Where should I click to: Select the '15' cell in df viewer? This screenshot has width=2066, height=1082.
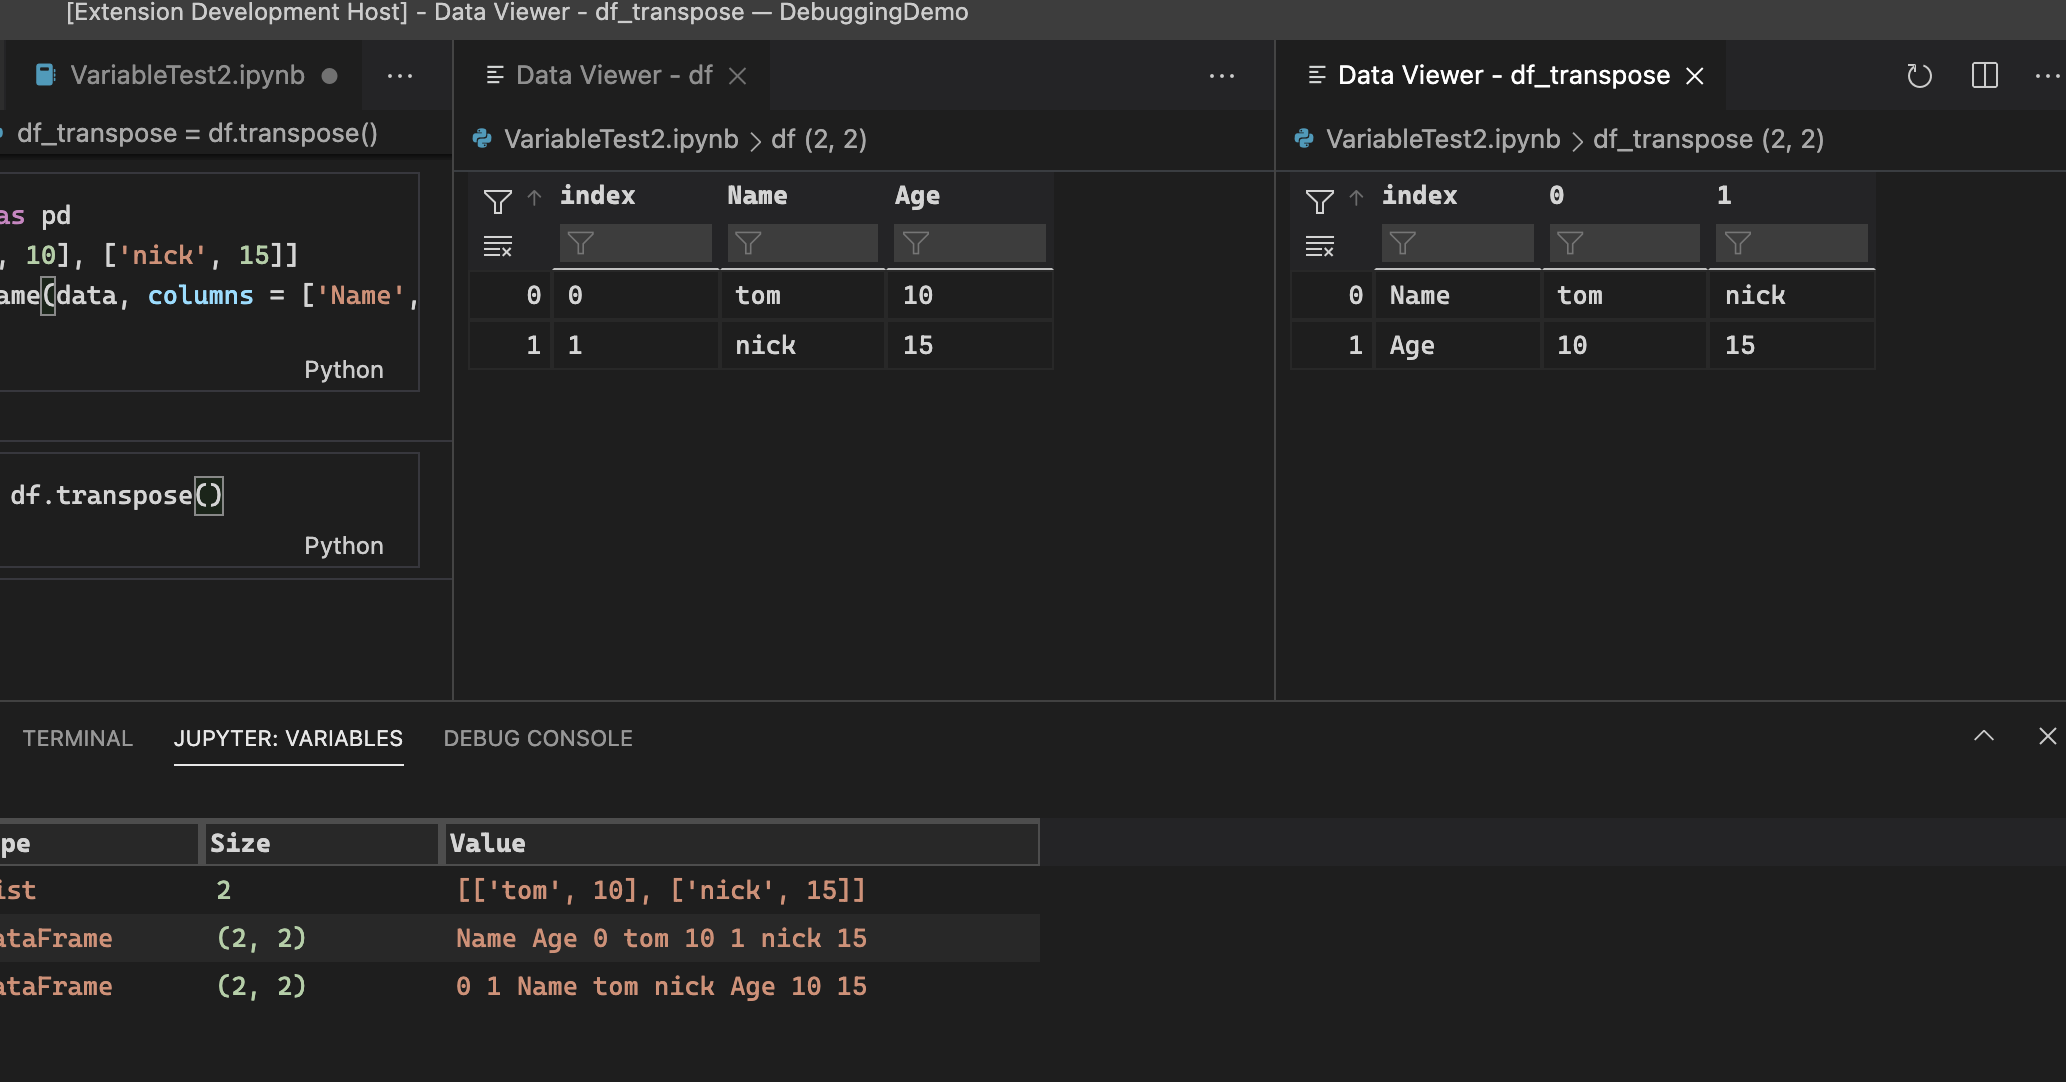click(x=969, y=345)
